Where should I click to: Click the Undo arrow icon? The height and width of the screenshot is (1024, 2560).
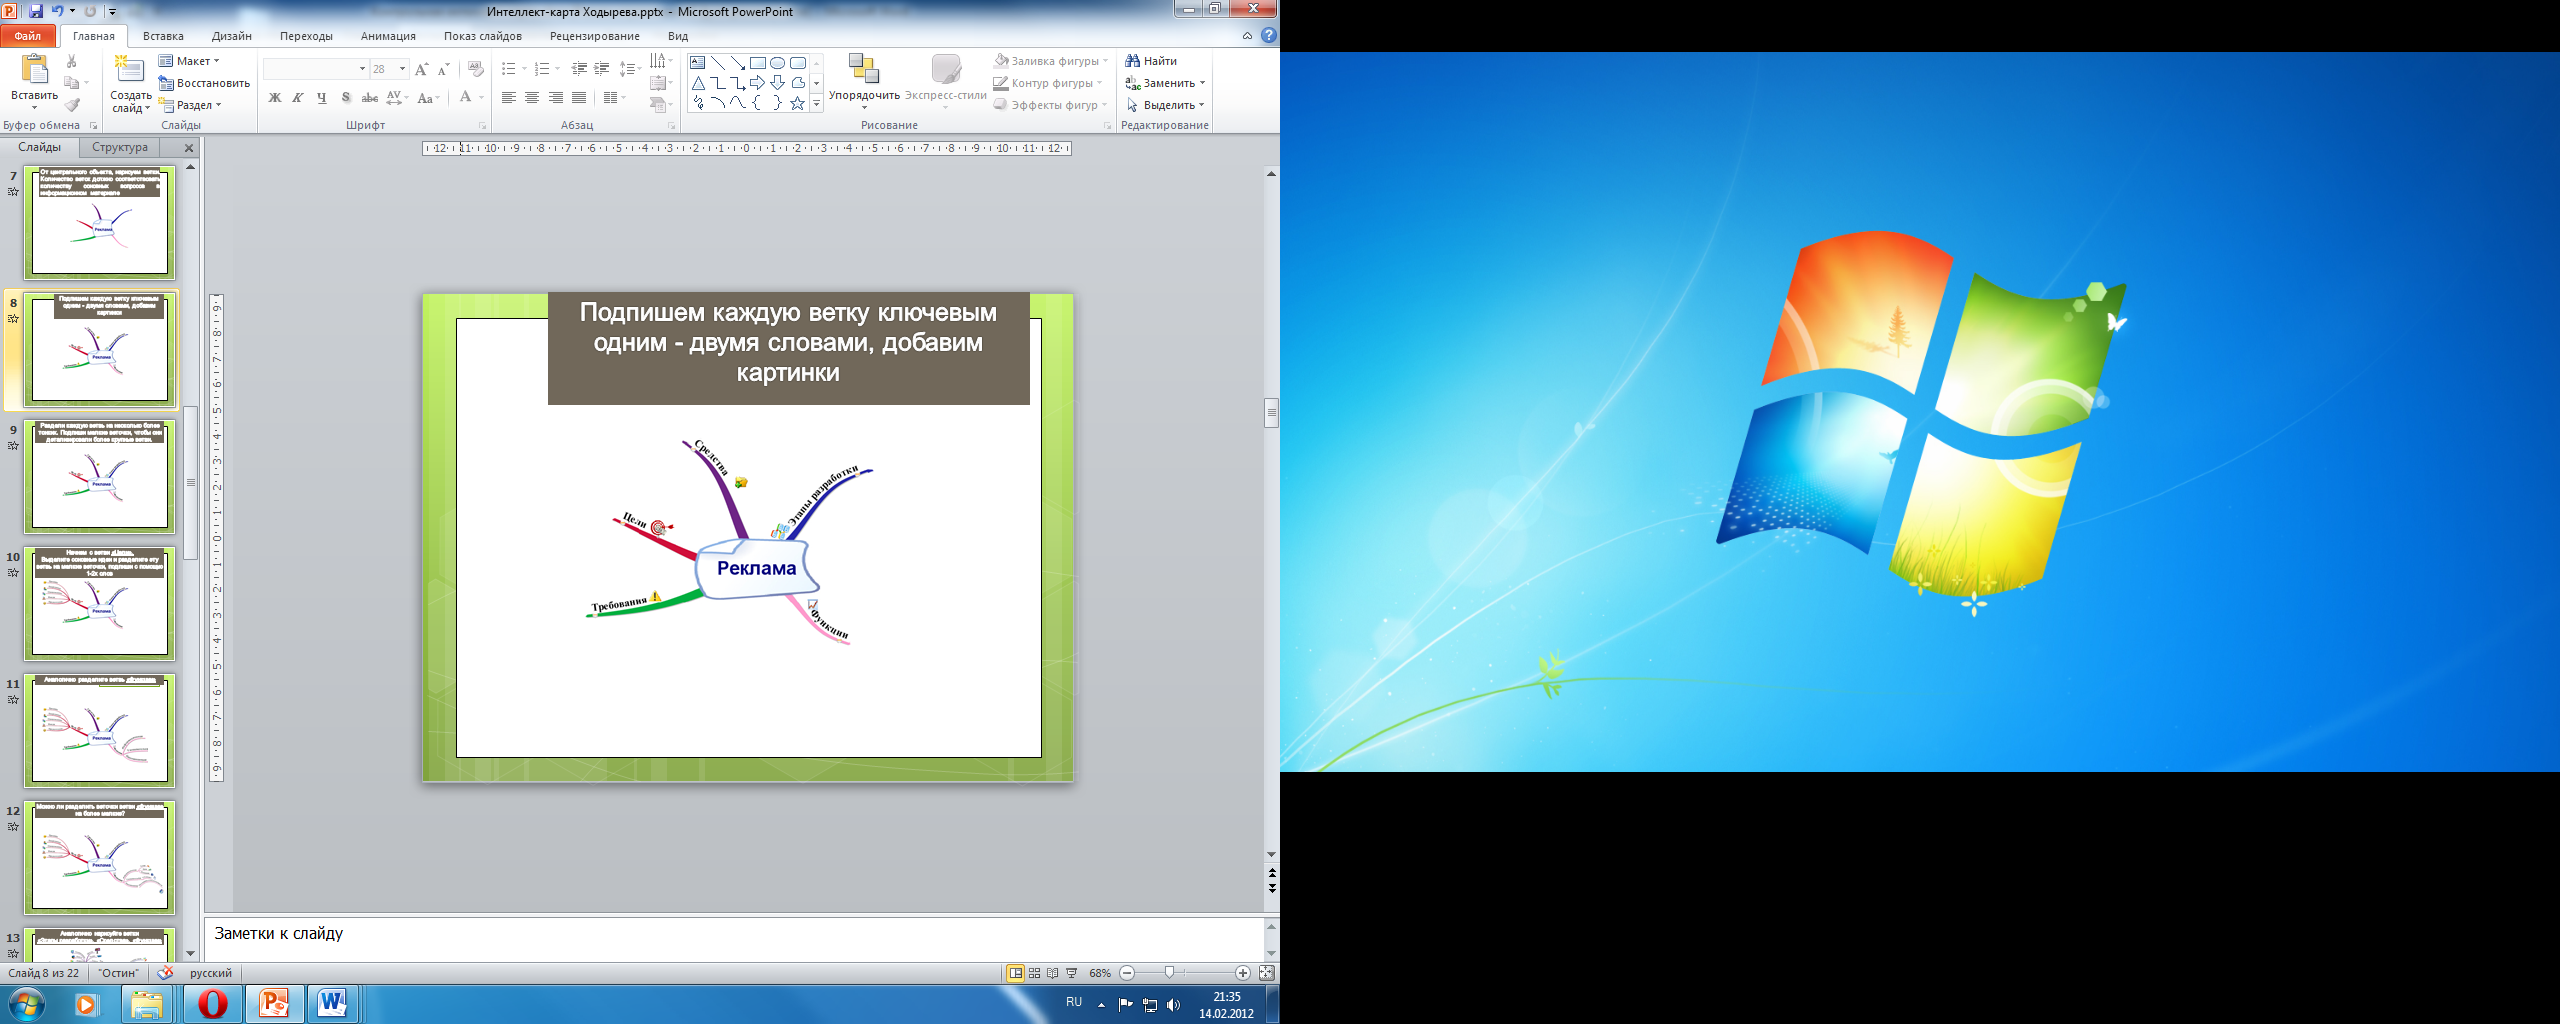tap(58, 11)
